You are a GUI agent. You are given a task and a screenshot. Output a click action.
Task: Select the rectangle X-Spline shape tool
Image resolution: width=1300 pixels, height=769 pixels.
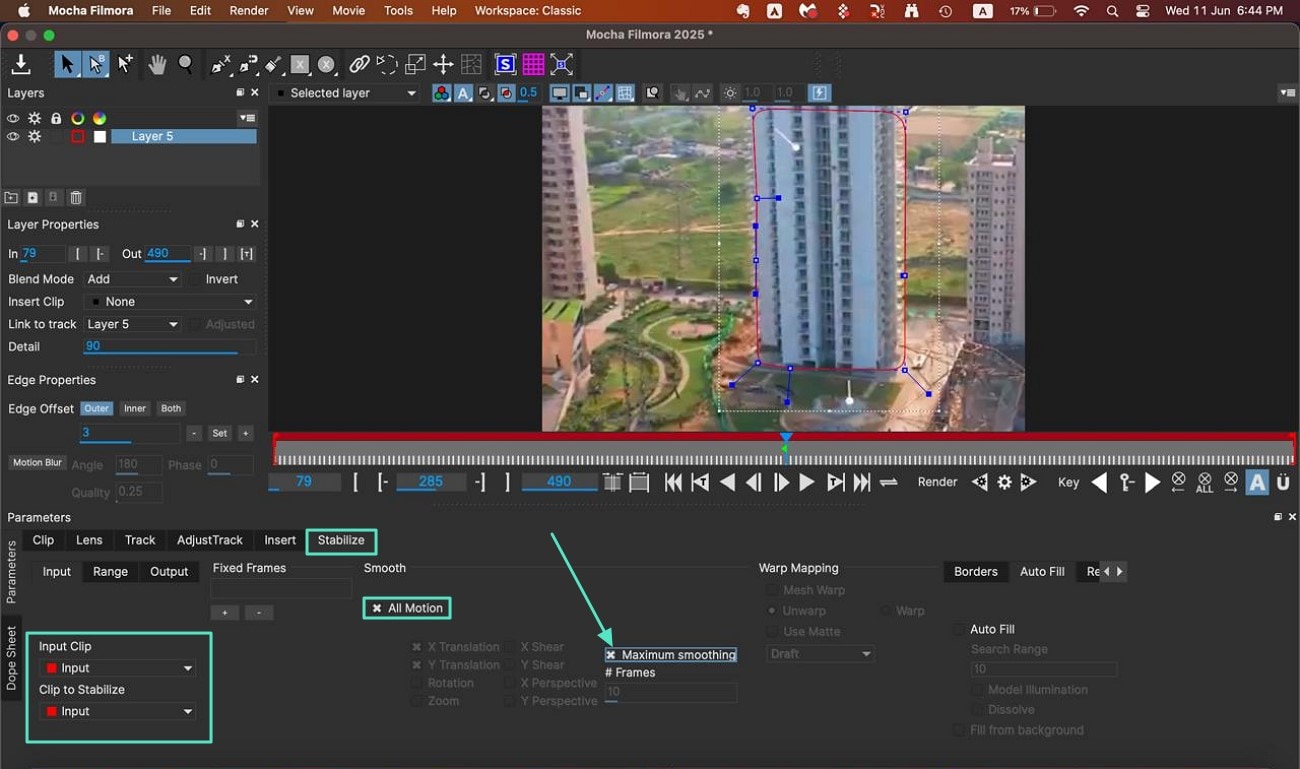pyautogui.click(x=299, y=65)
